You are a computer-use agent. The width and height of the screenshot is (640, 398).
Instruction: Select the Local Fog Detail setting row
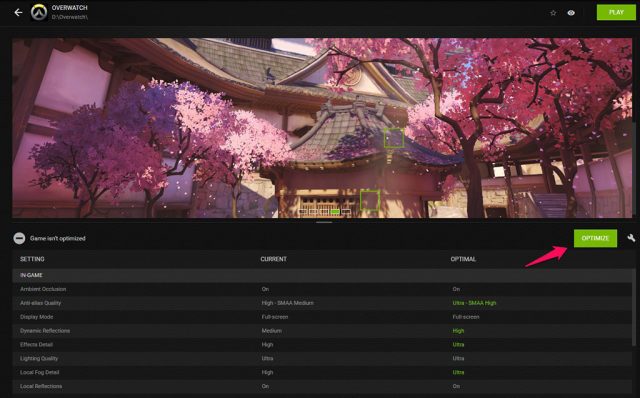322,372
